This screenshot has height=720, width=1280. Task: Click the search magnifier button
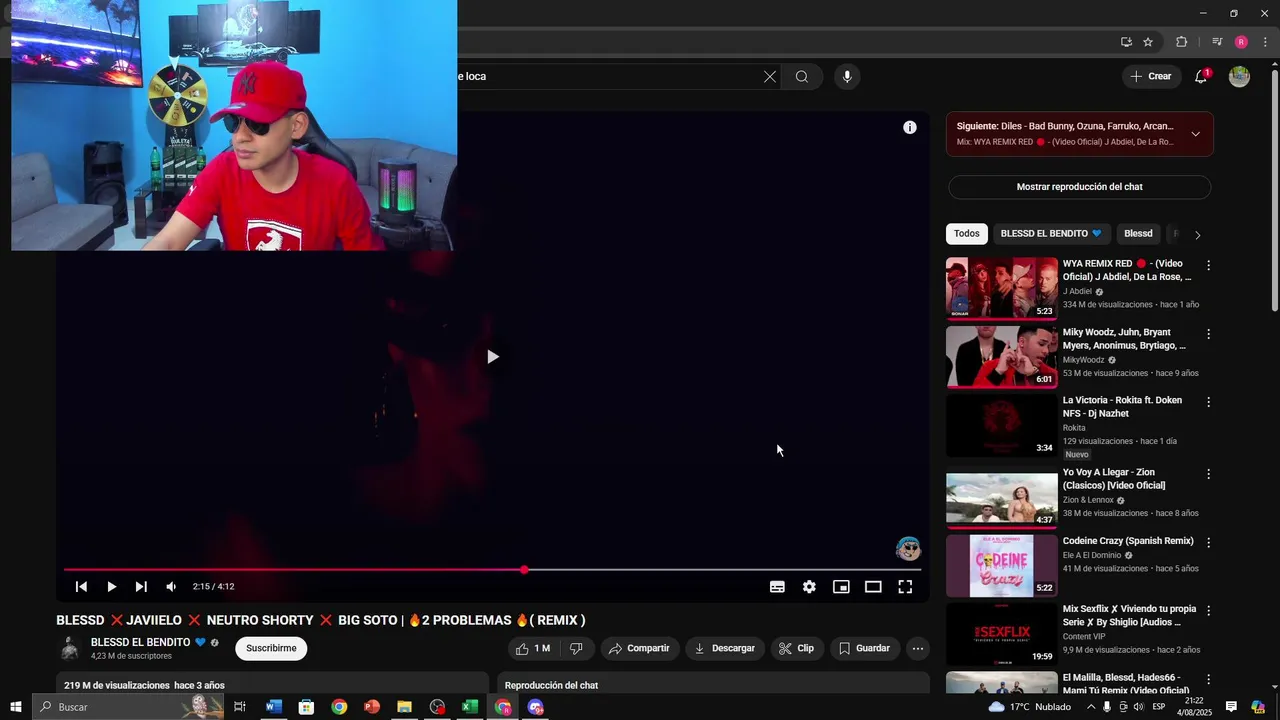(802, 77)
